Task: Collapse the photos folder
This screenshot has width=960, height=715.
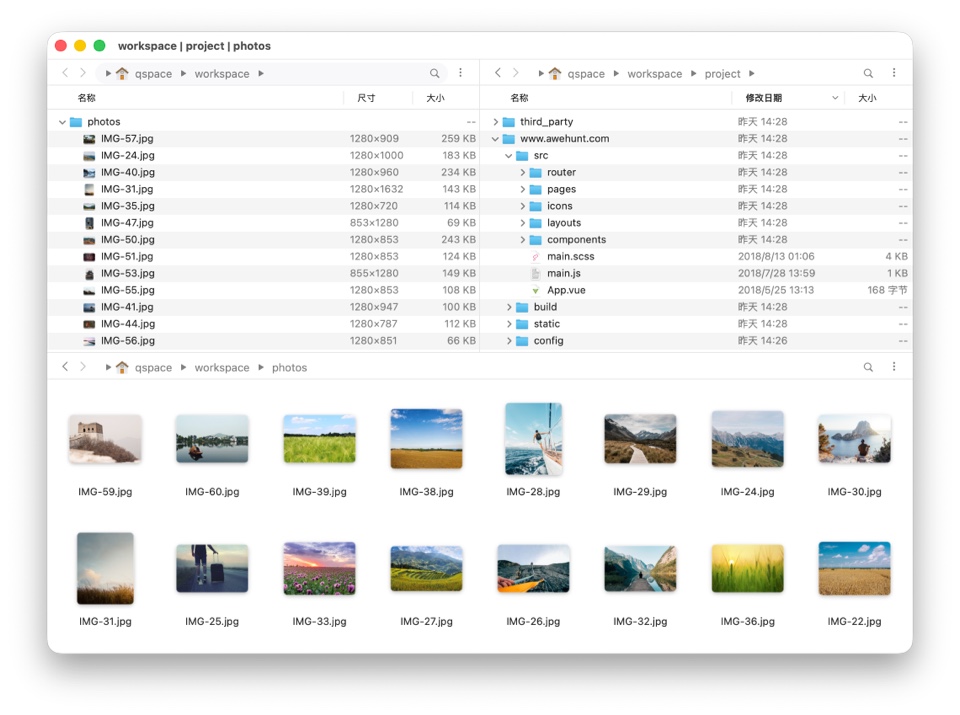Action: [x=62, y=122]
